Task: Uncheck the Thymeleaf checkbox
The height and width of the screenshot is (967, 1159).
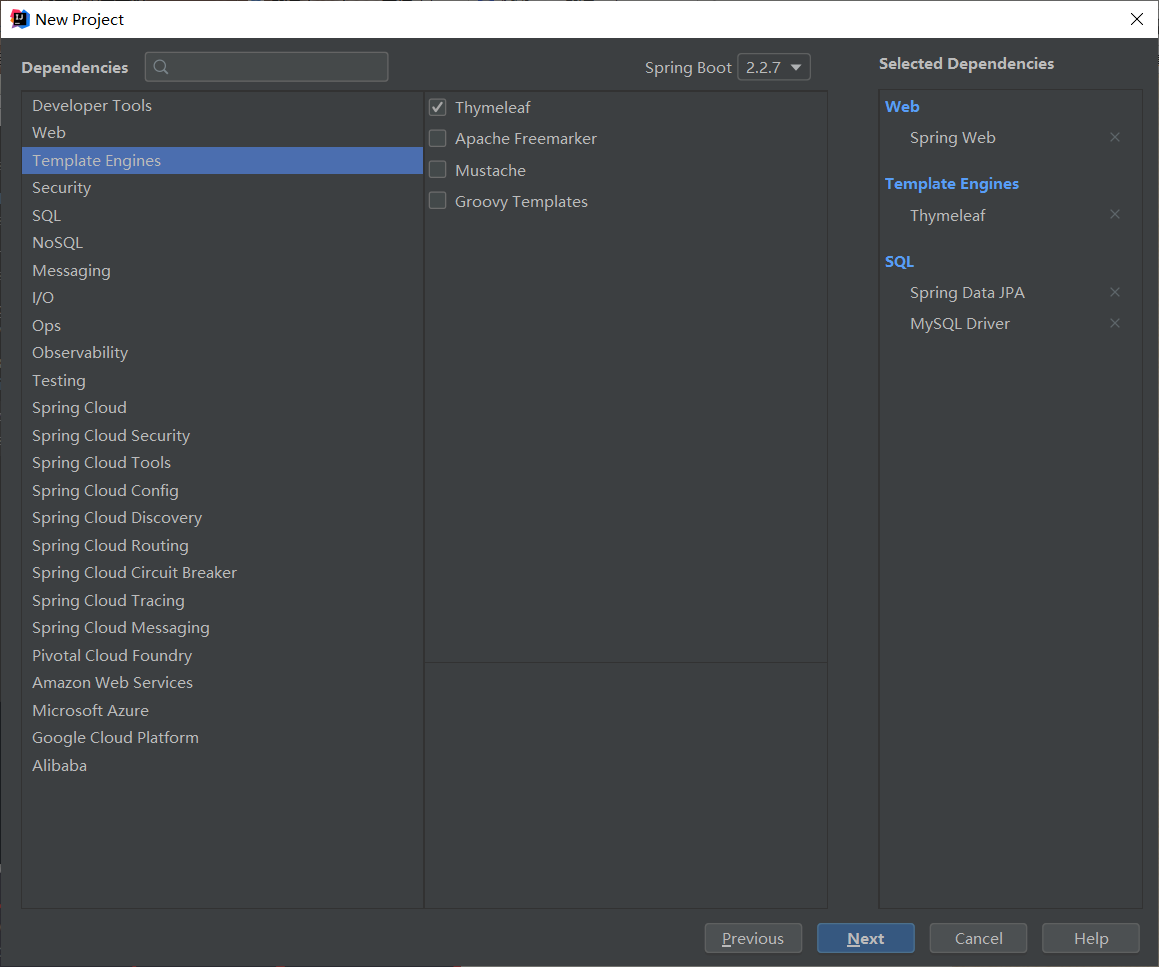Action: tap(438, 107)
